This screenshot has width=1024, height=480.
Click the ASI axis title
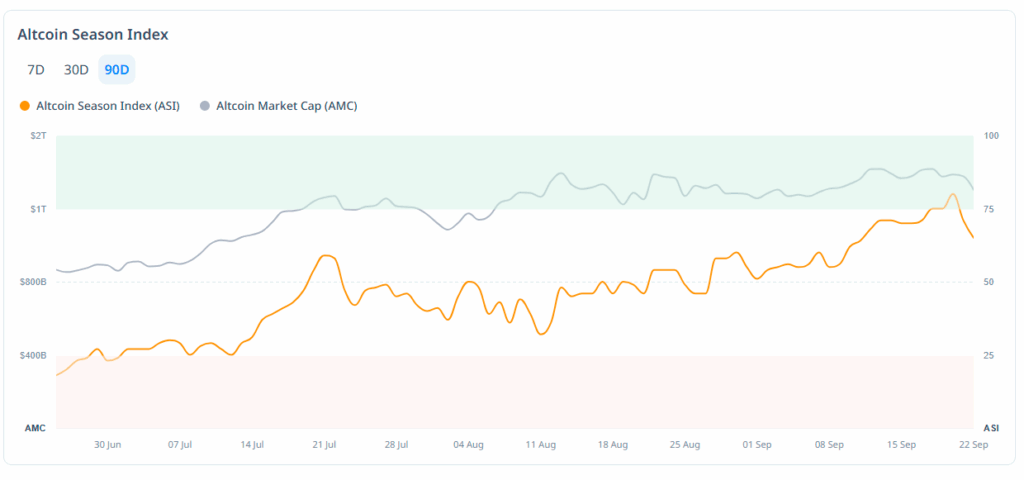(991, 428)
